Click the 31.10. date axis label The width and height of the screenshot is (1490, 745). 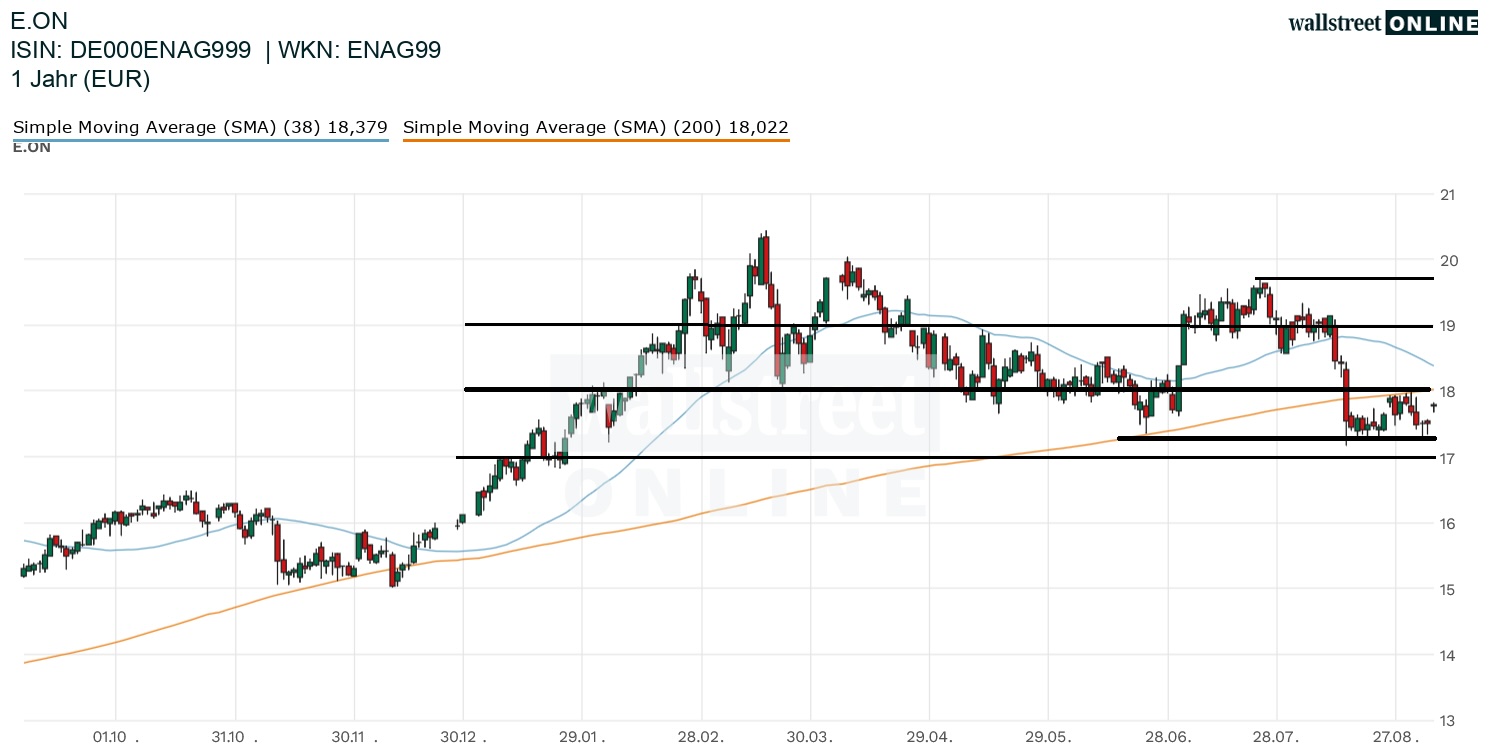[235, 736]
